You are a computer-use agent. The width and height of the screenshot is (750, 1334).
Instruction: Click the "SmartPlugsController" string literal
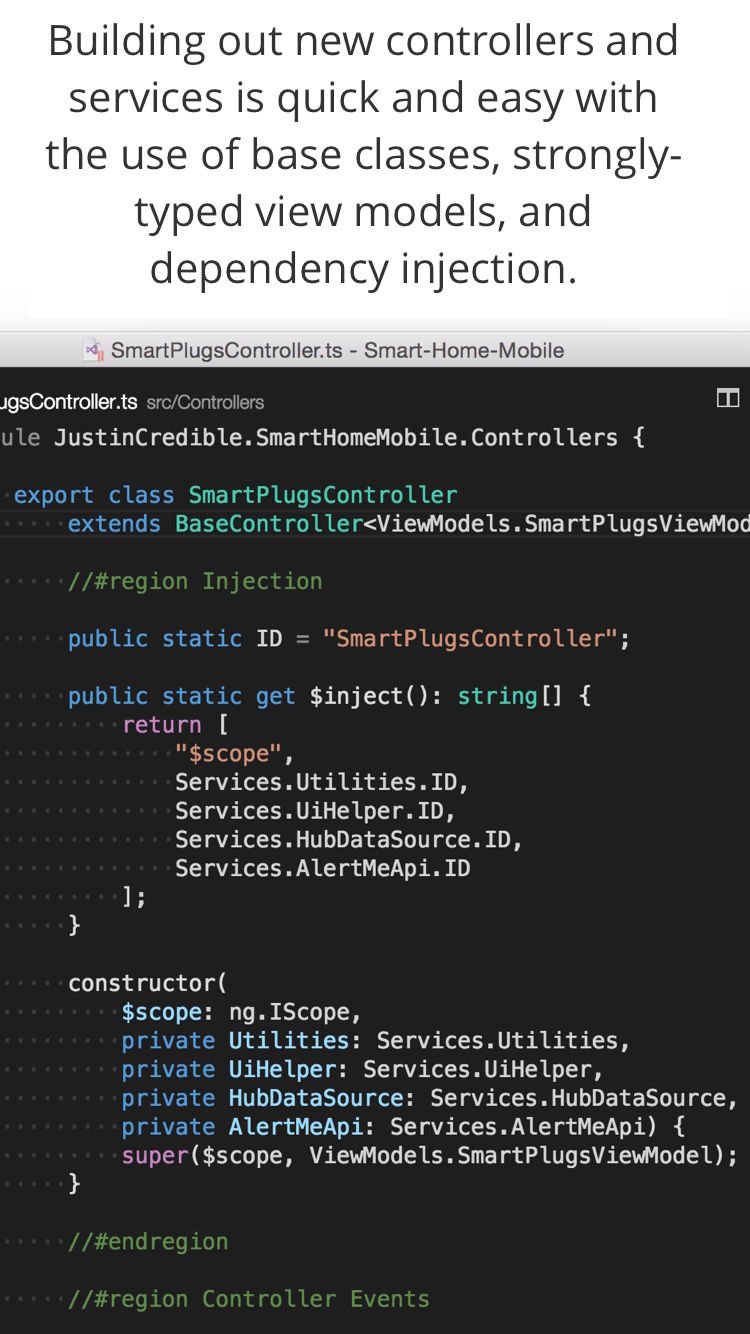(470, 638)
